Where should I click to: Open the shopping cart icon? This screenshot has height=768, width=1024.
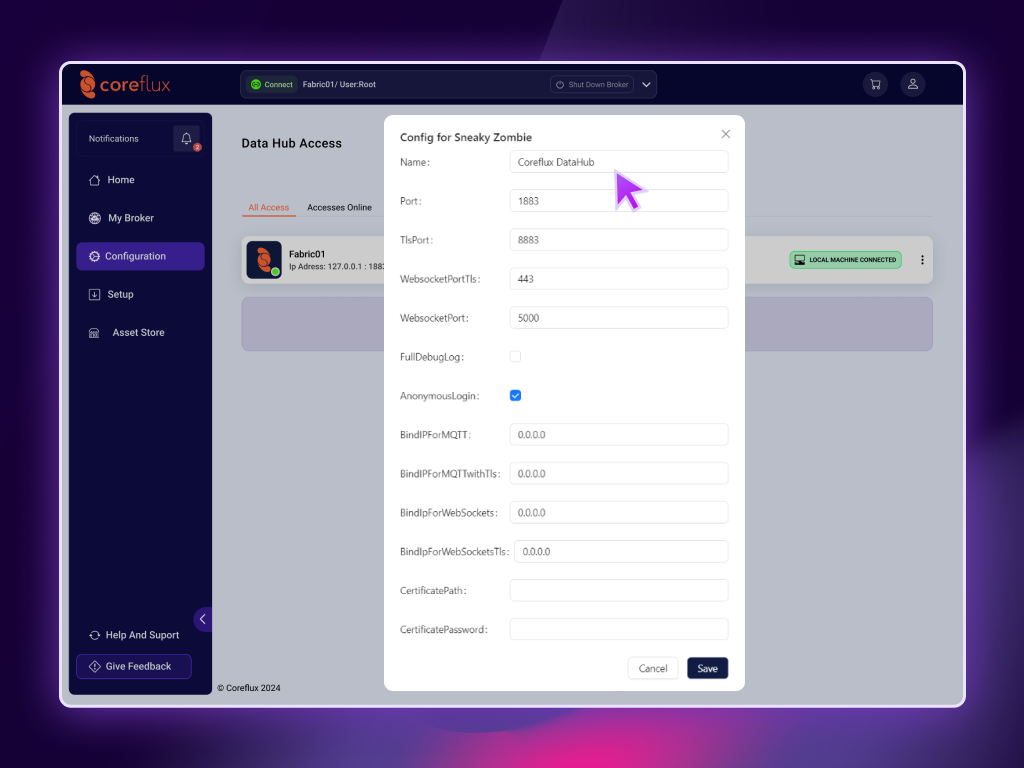pos(875,85)
